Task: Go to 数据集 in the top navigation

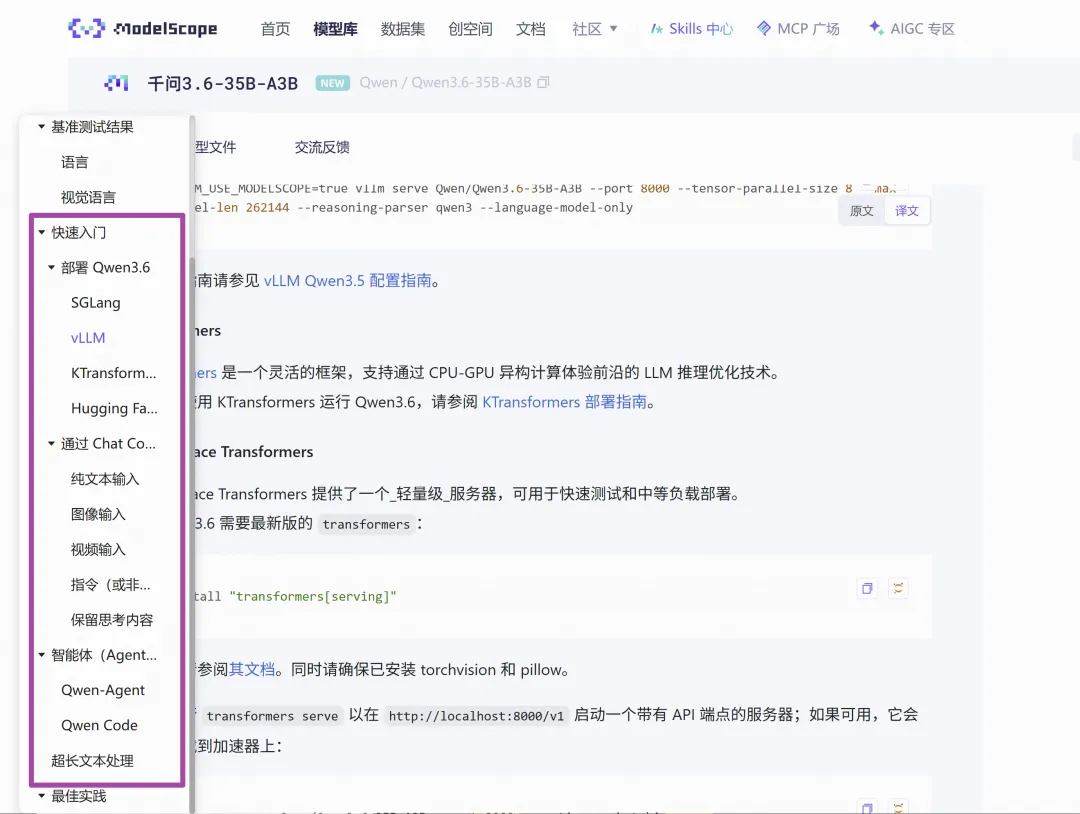Action: [403, 29]
